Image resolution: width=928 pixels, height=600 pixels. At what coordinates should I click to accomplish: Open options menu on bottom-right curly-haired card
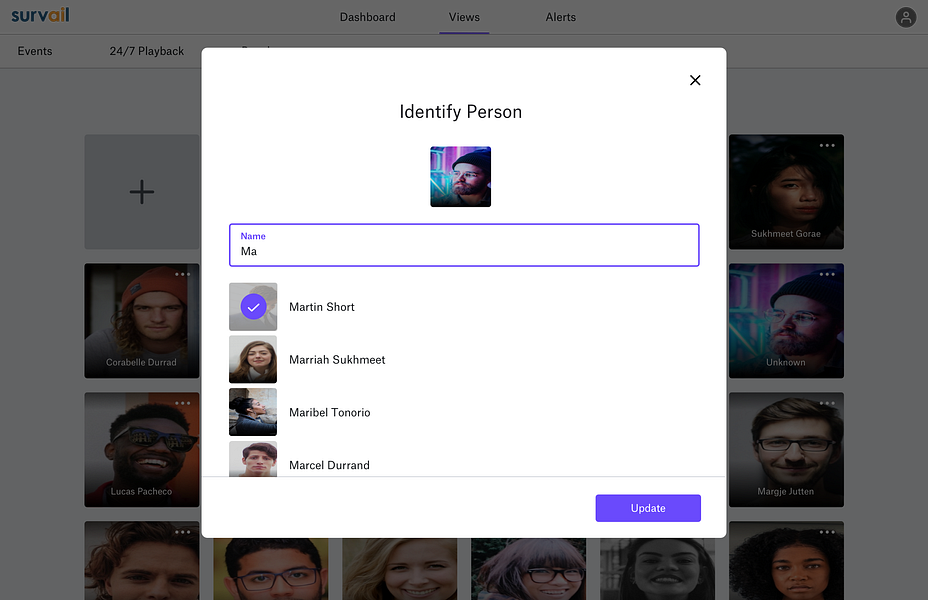pyautogui.click(x=827, y=533)
